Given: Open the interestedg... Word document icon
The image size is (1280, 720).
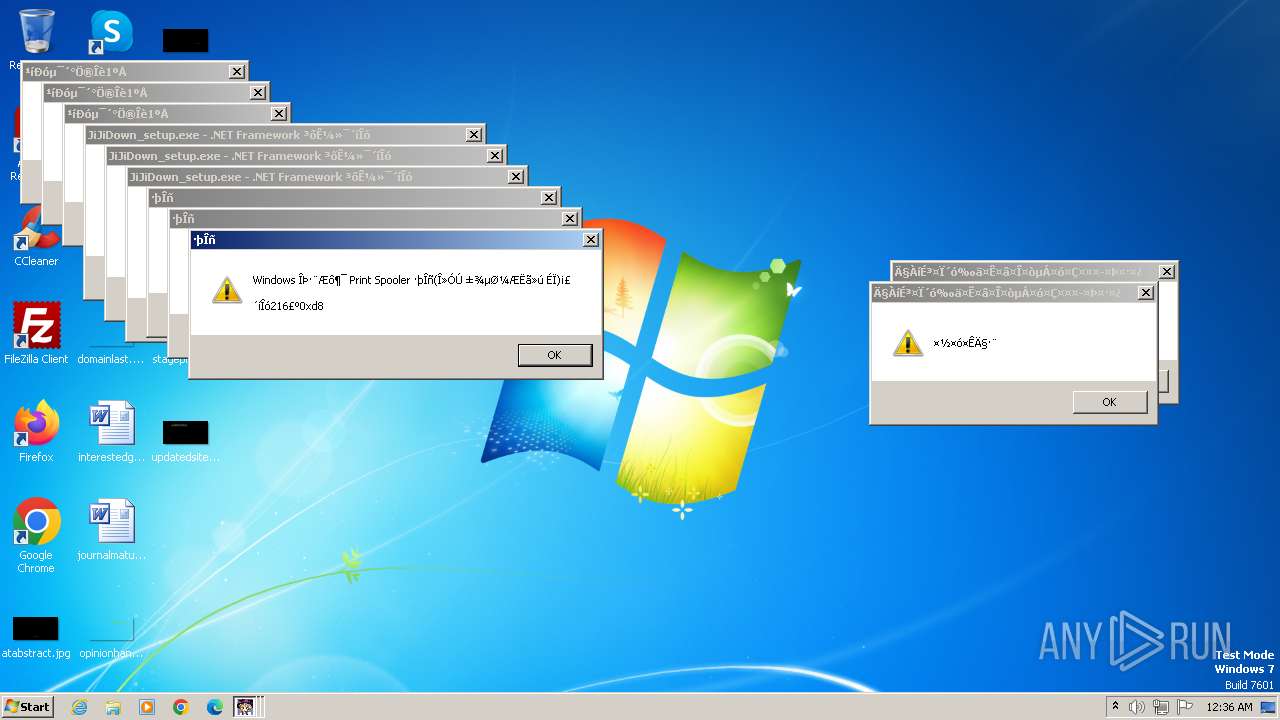Looking at the screenshot, I should click(111, 431).
